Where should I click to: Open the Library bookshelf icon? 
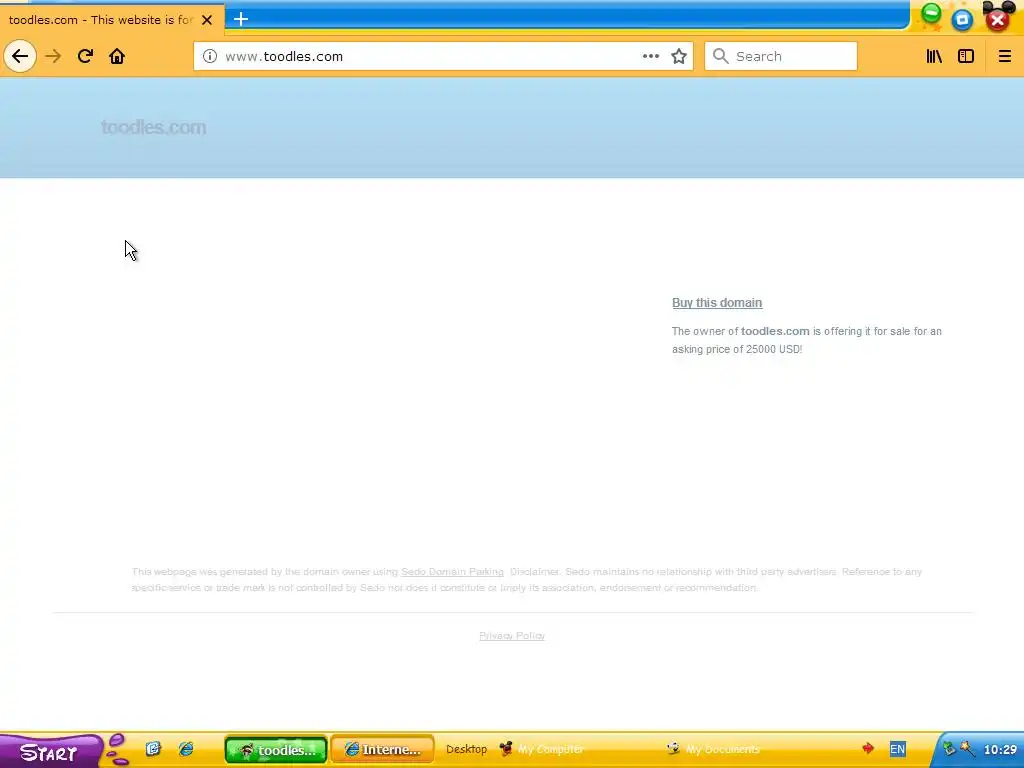(934, 56)
